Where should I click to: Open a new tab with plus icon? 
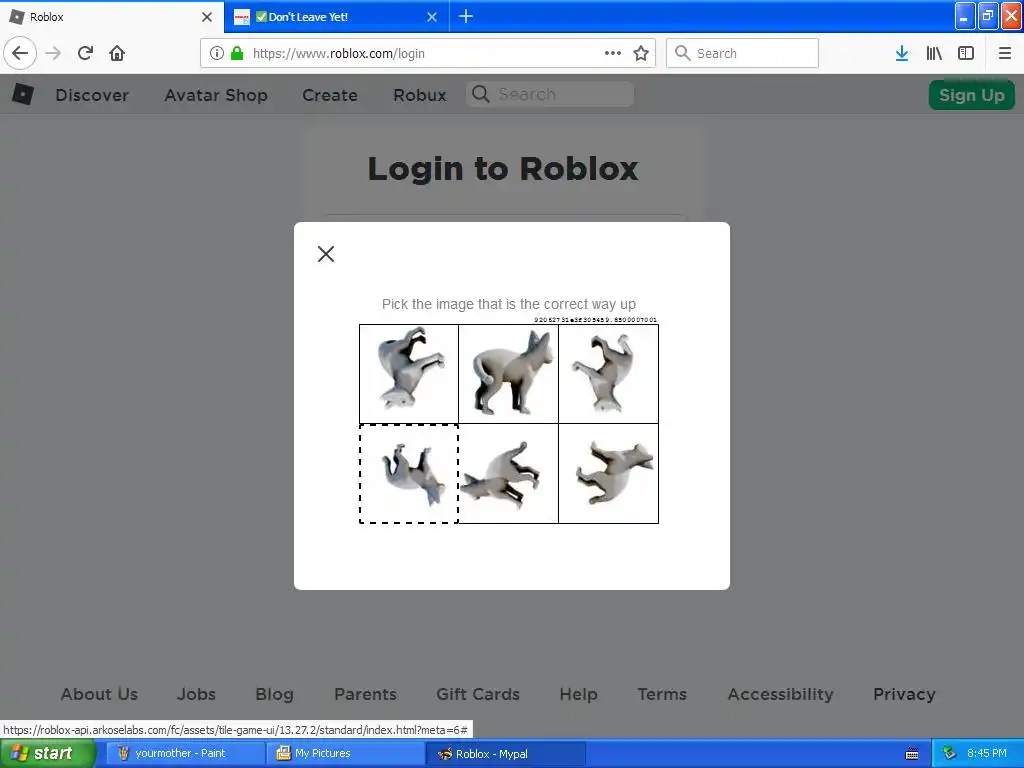click(x=466, y=16)
